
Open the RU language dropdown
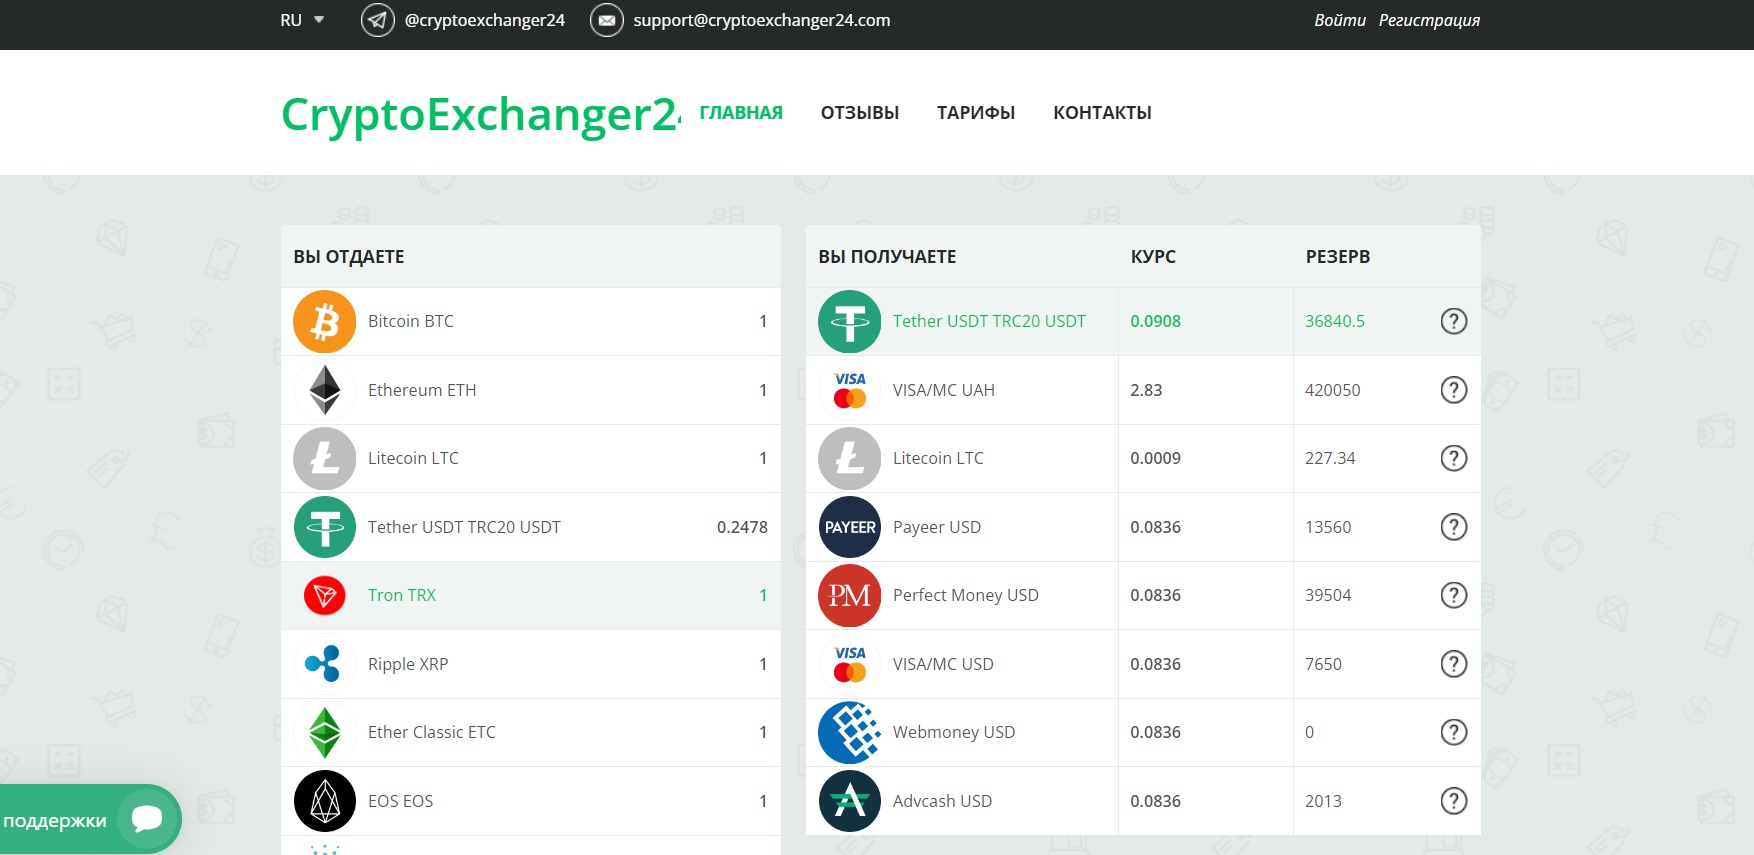click(302, 20)
